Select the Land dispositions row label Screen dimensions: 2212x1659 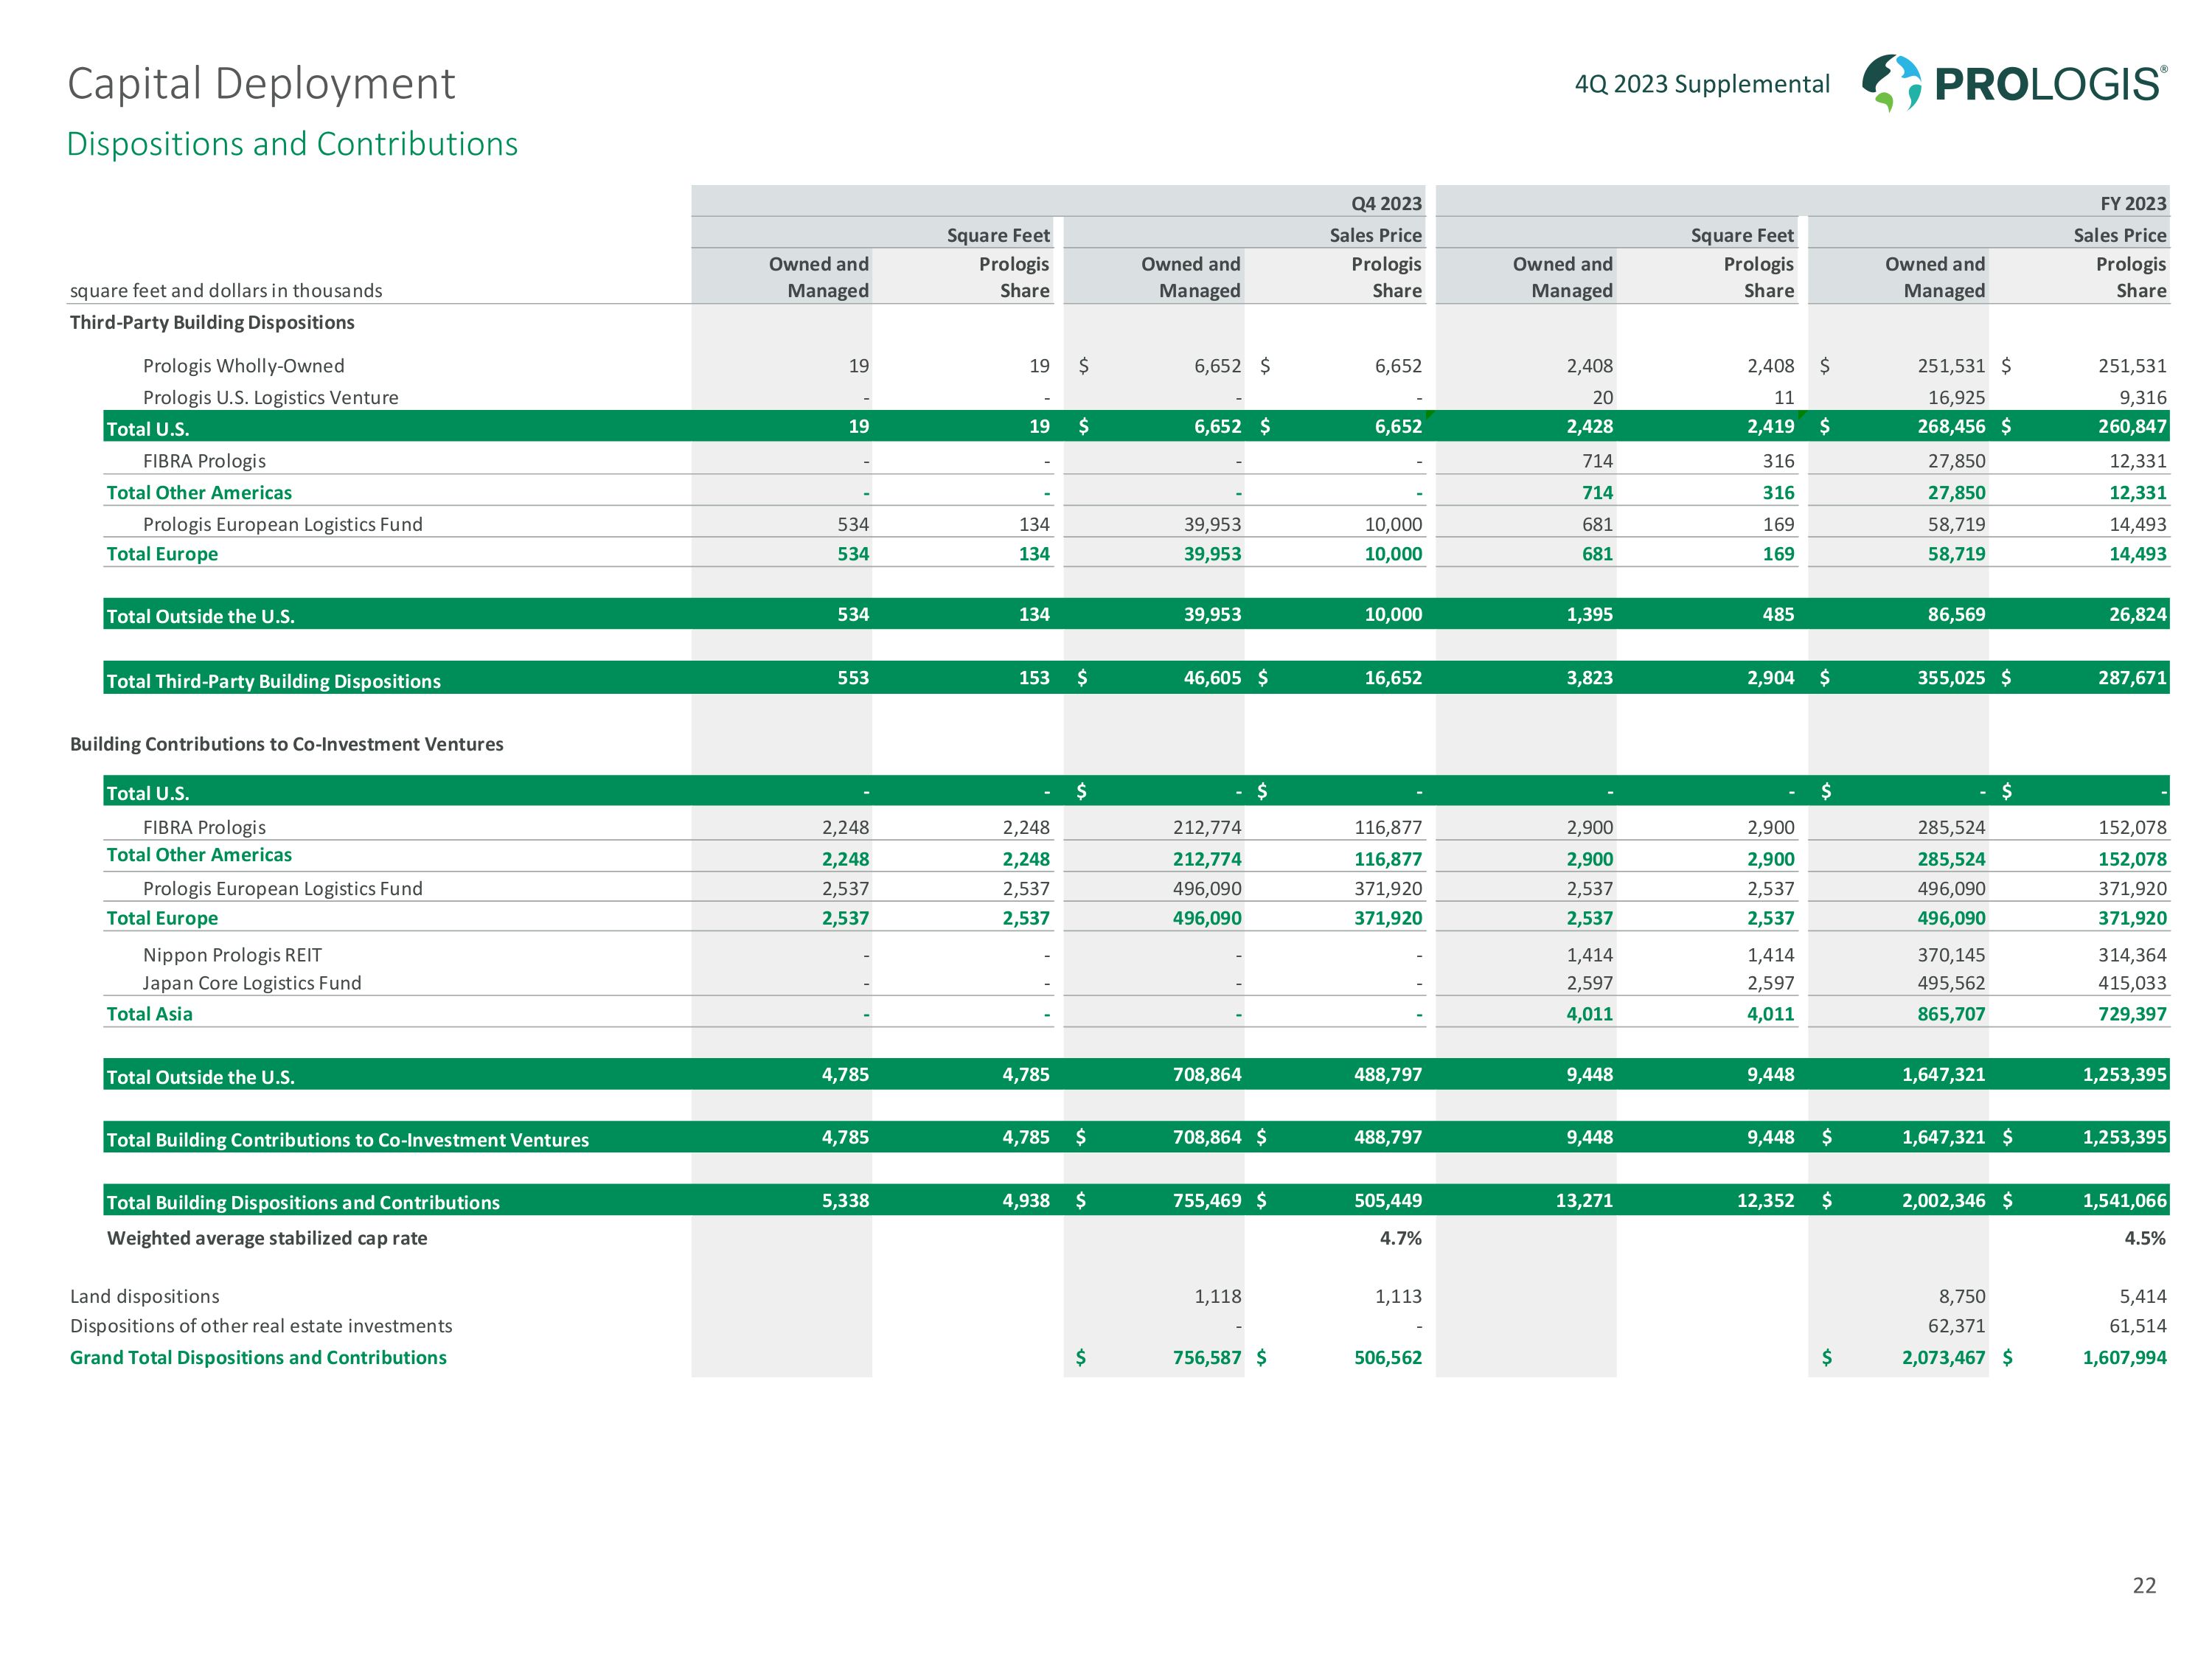tap(144, 1296)
